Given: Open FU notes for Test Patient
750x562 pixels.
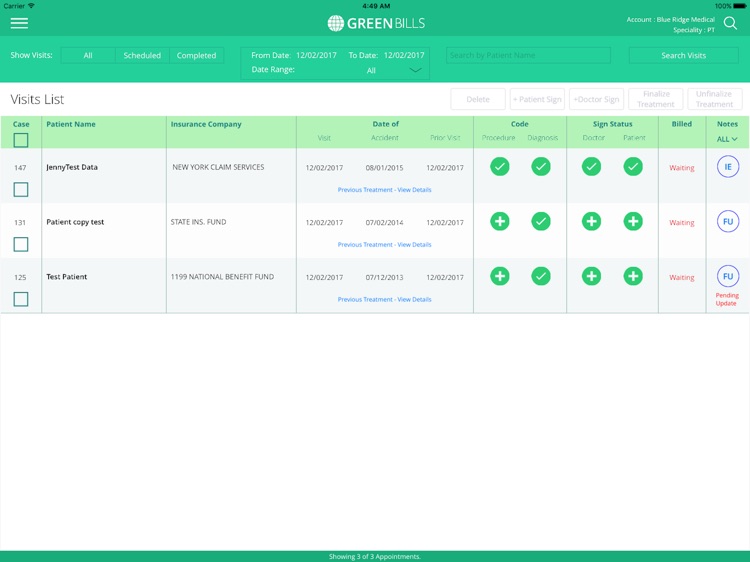Looking at the screenshot, I should click(728, 276).
